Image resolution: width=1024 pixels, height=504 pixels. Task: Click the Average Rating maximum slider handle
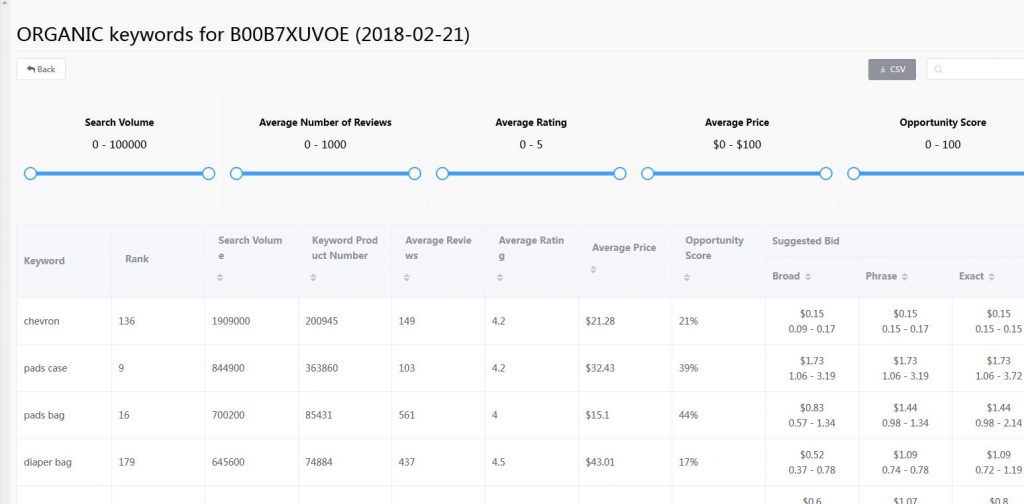[620, 173]
